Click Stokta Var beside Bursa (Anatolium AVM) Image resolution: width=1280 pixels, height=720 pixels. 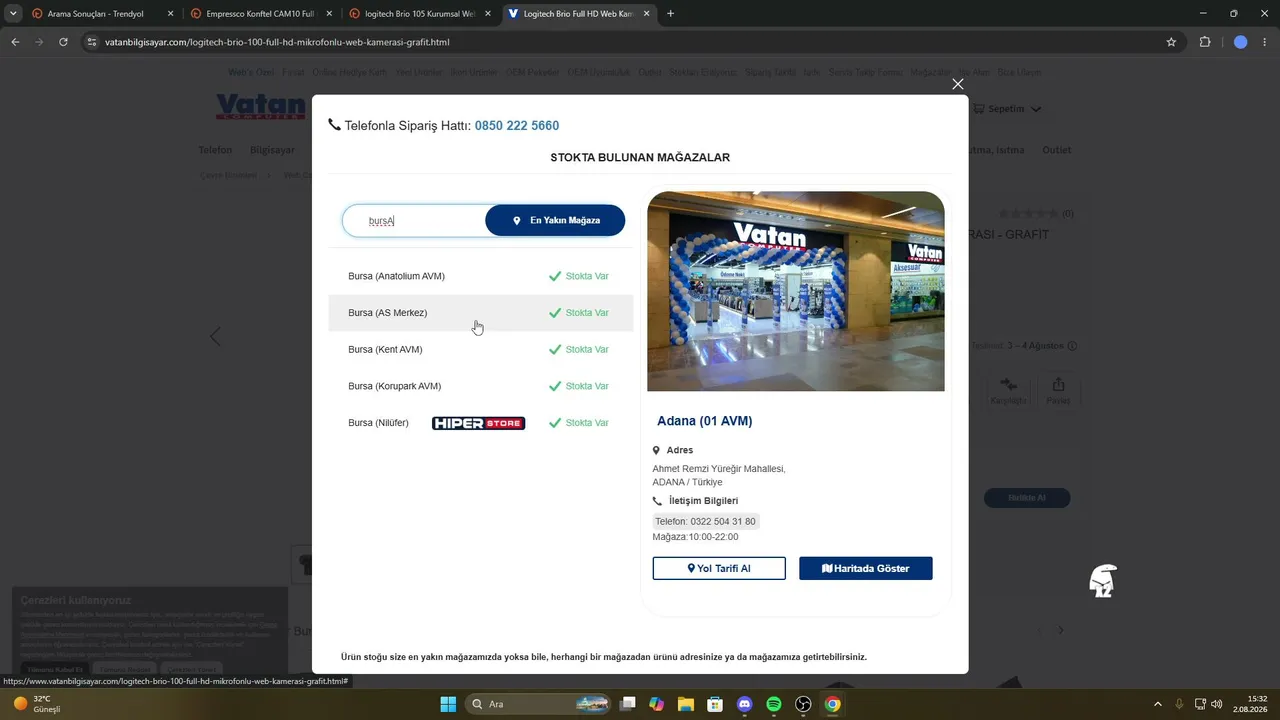579,276
